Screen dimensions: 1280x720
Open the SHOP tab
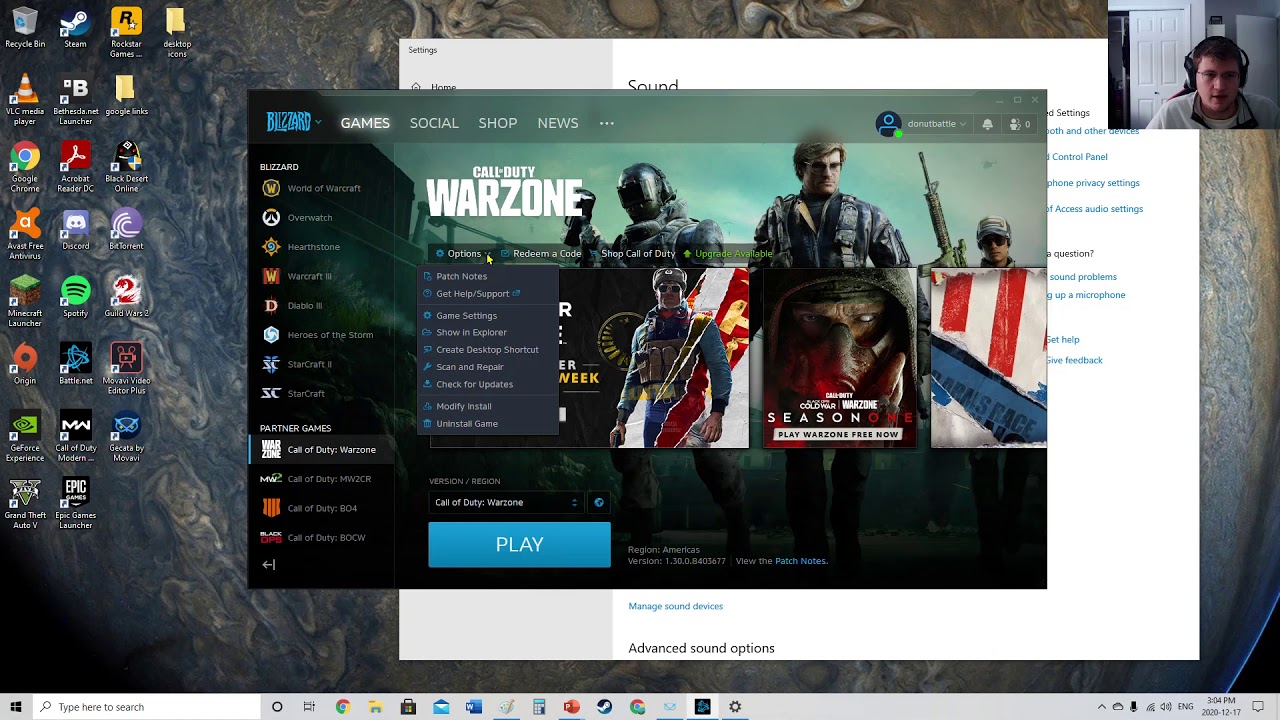(x=497, y=123)
